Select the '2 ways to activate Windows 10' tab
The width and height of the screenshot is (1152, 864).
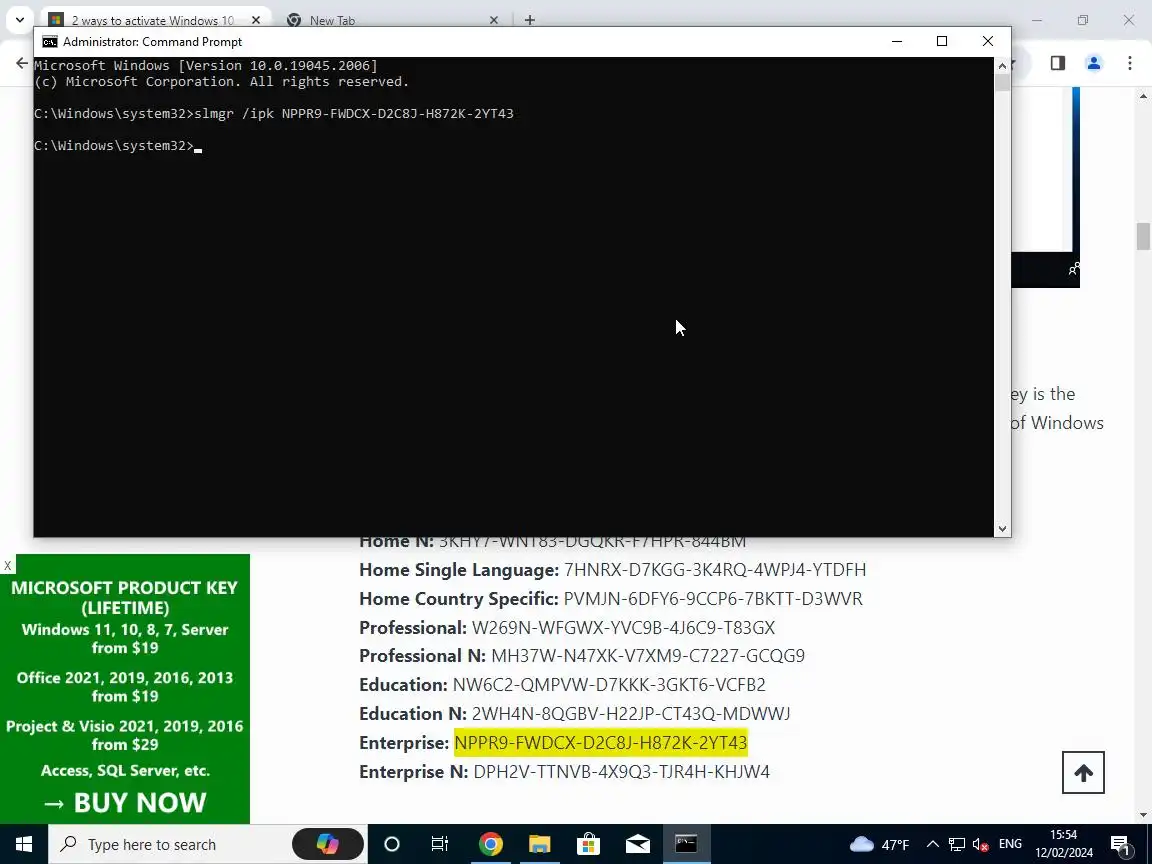pyautogui.click(x=153, y=20)
